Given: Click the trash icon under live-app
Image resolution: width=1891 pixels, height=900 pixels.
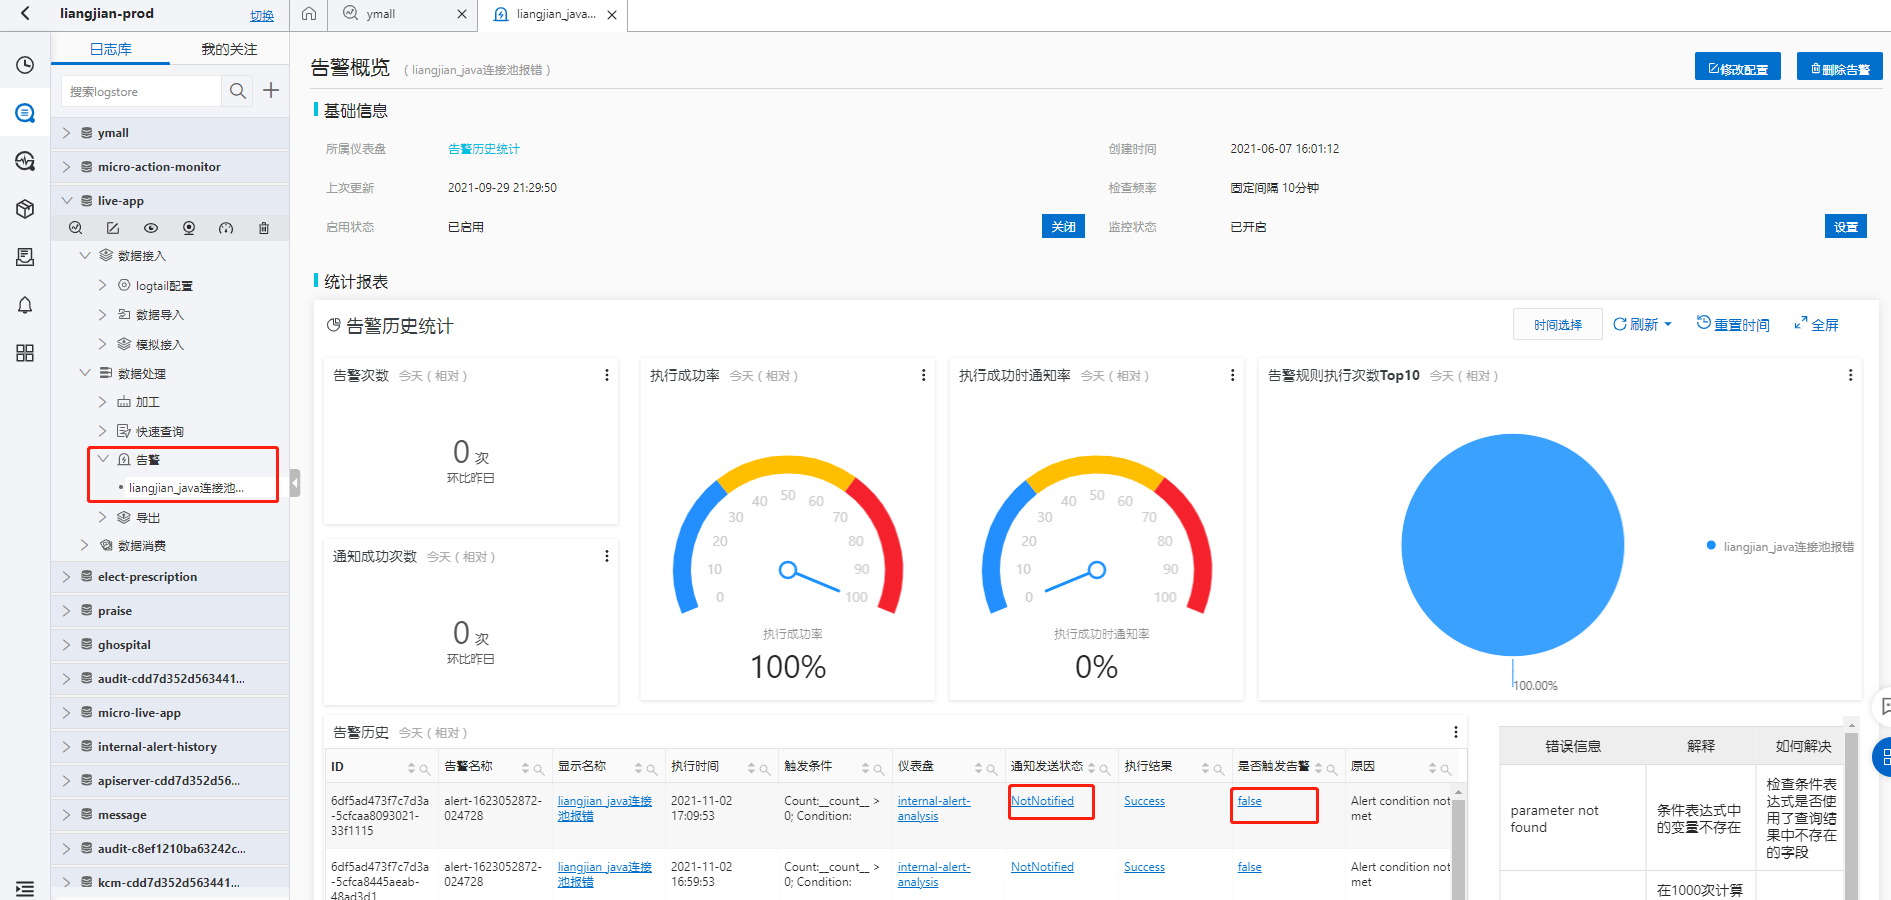Looking at the screenshot, I should coord(264,228).
